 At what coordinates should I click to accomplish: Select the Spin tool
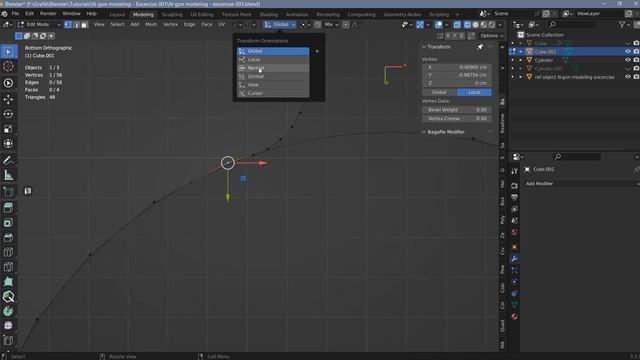point(8,311)
